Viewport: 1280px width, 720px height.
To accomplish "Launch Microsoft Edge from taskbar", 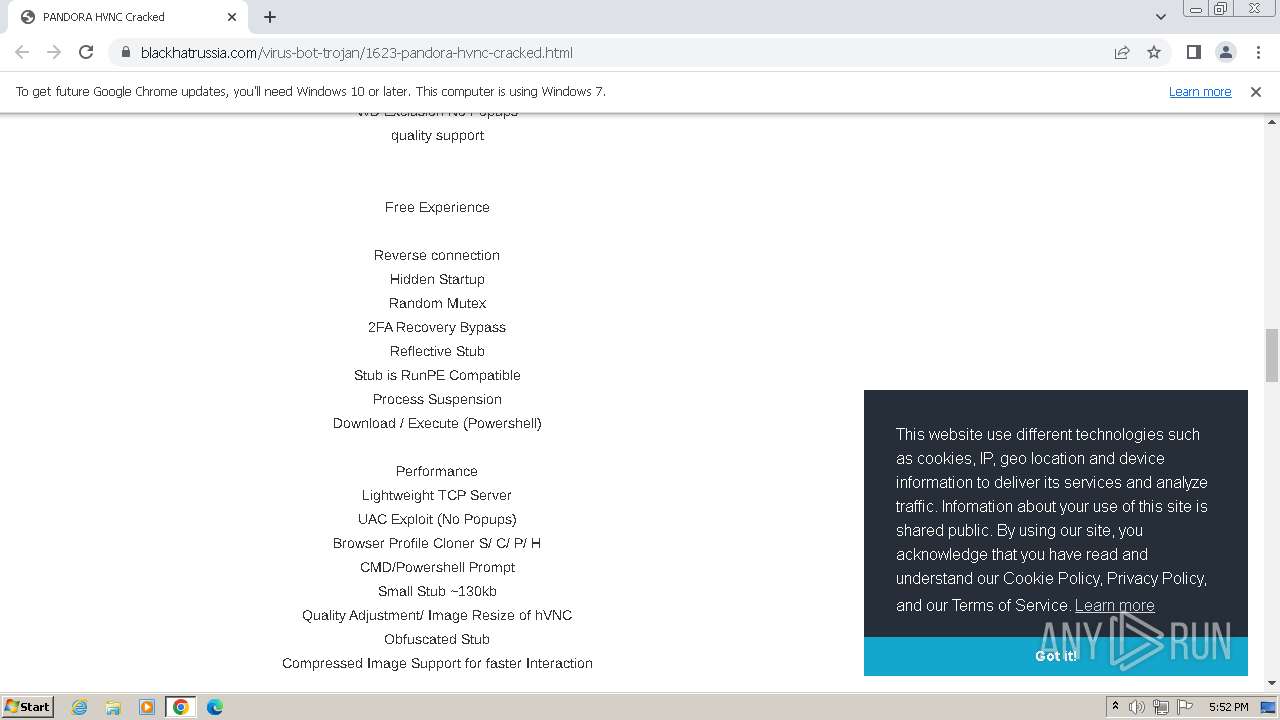I will (215, 707).
